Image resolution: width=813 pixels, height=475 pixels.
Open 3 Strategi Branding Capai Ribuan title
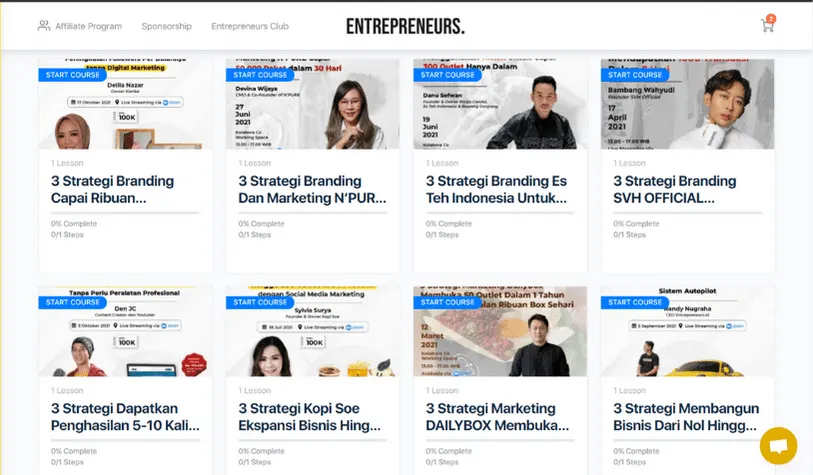(x=113, y=189)
